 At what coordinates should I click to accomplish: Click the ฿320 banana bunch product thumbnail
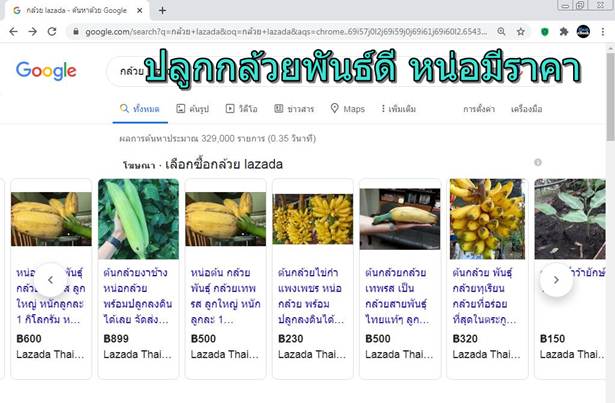point(487,219)
